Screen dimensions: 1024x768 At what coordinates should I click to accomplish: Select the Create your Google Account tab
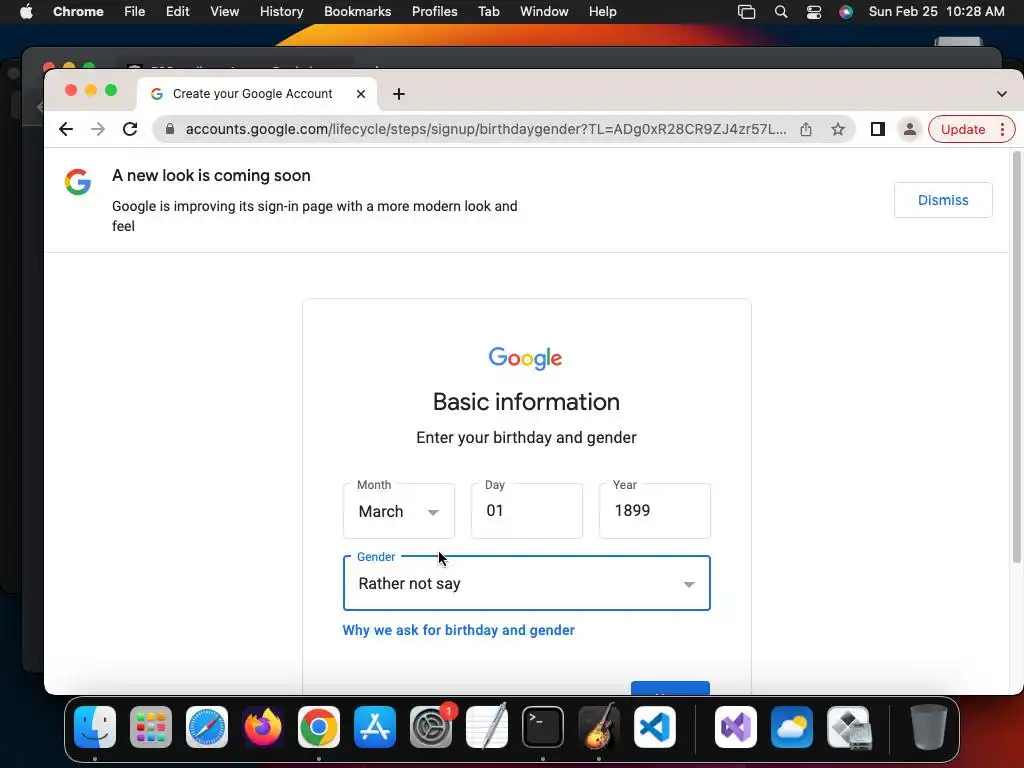point(257,94)
